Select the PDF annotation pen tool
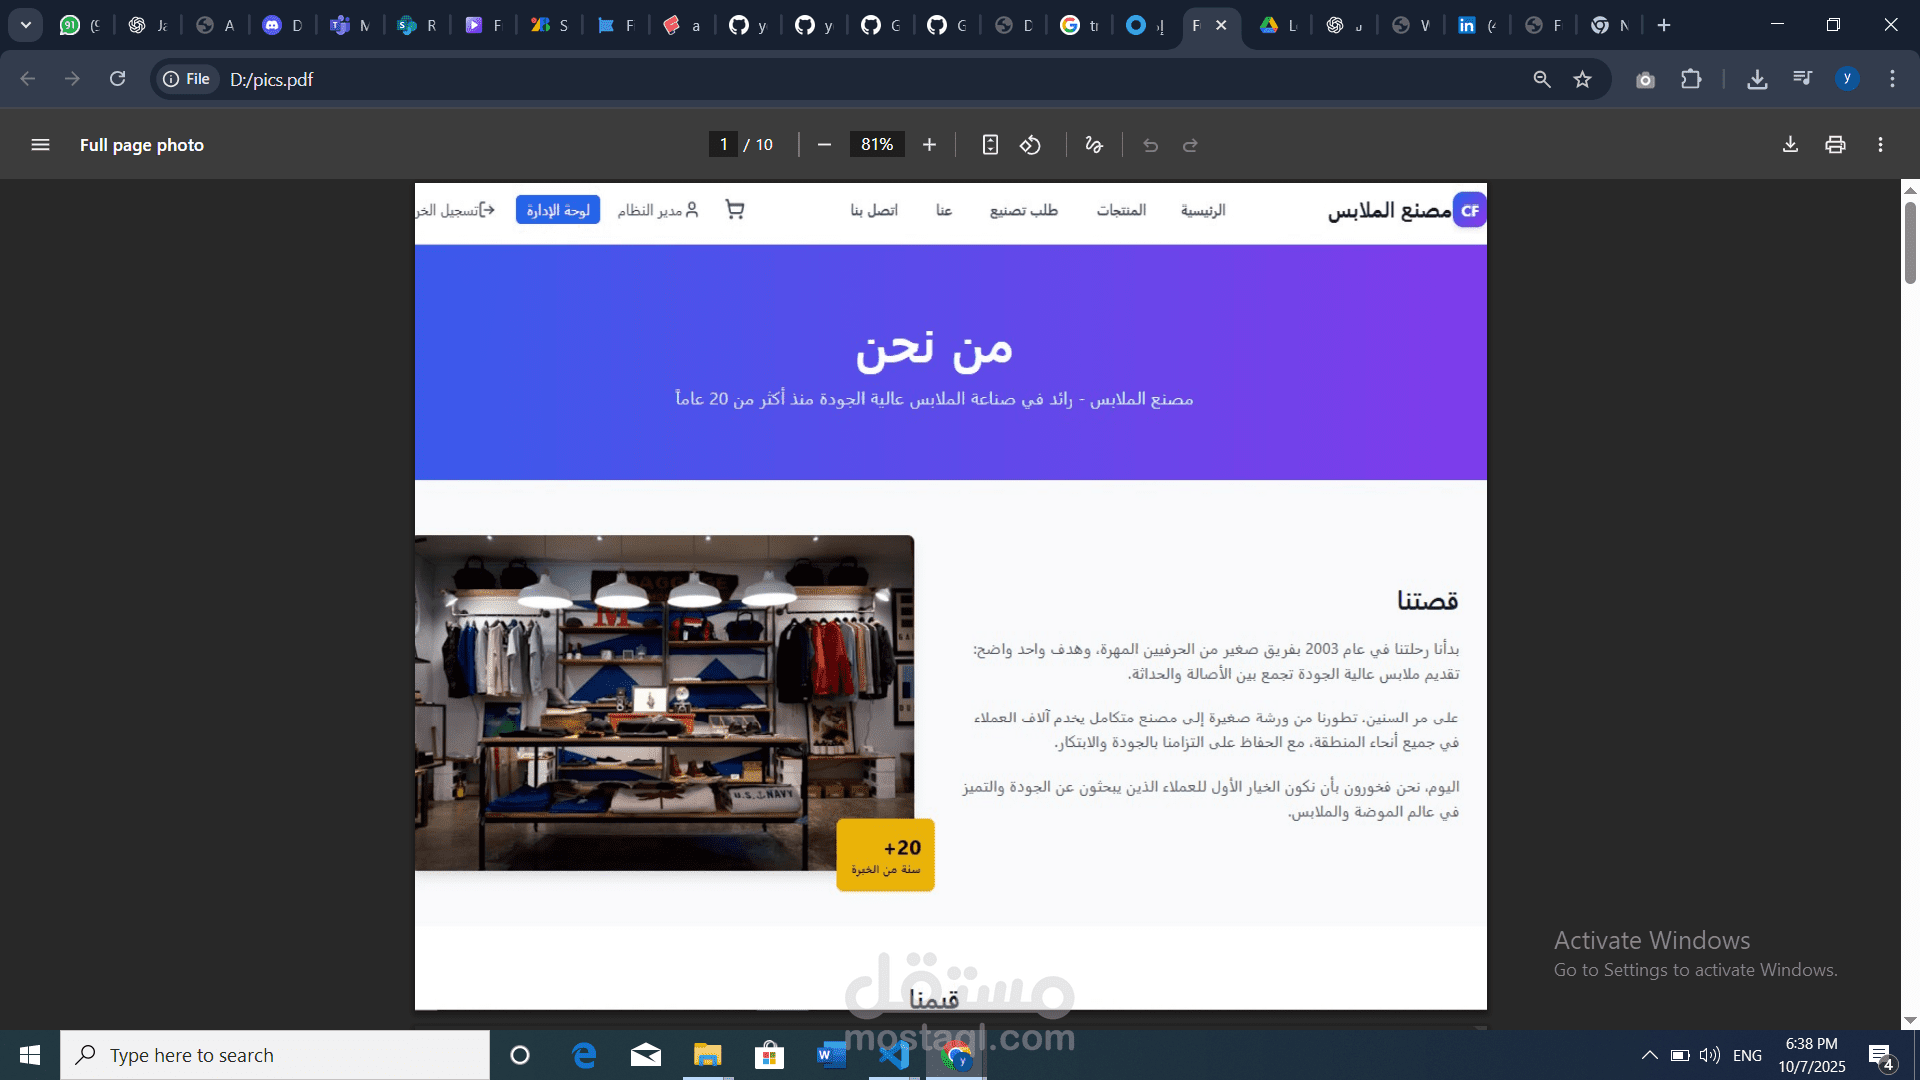Screen dimensions: 1920x1080 pyautogui.click(x=1092, y=144)
